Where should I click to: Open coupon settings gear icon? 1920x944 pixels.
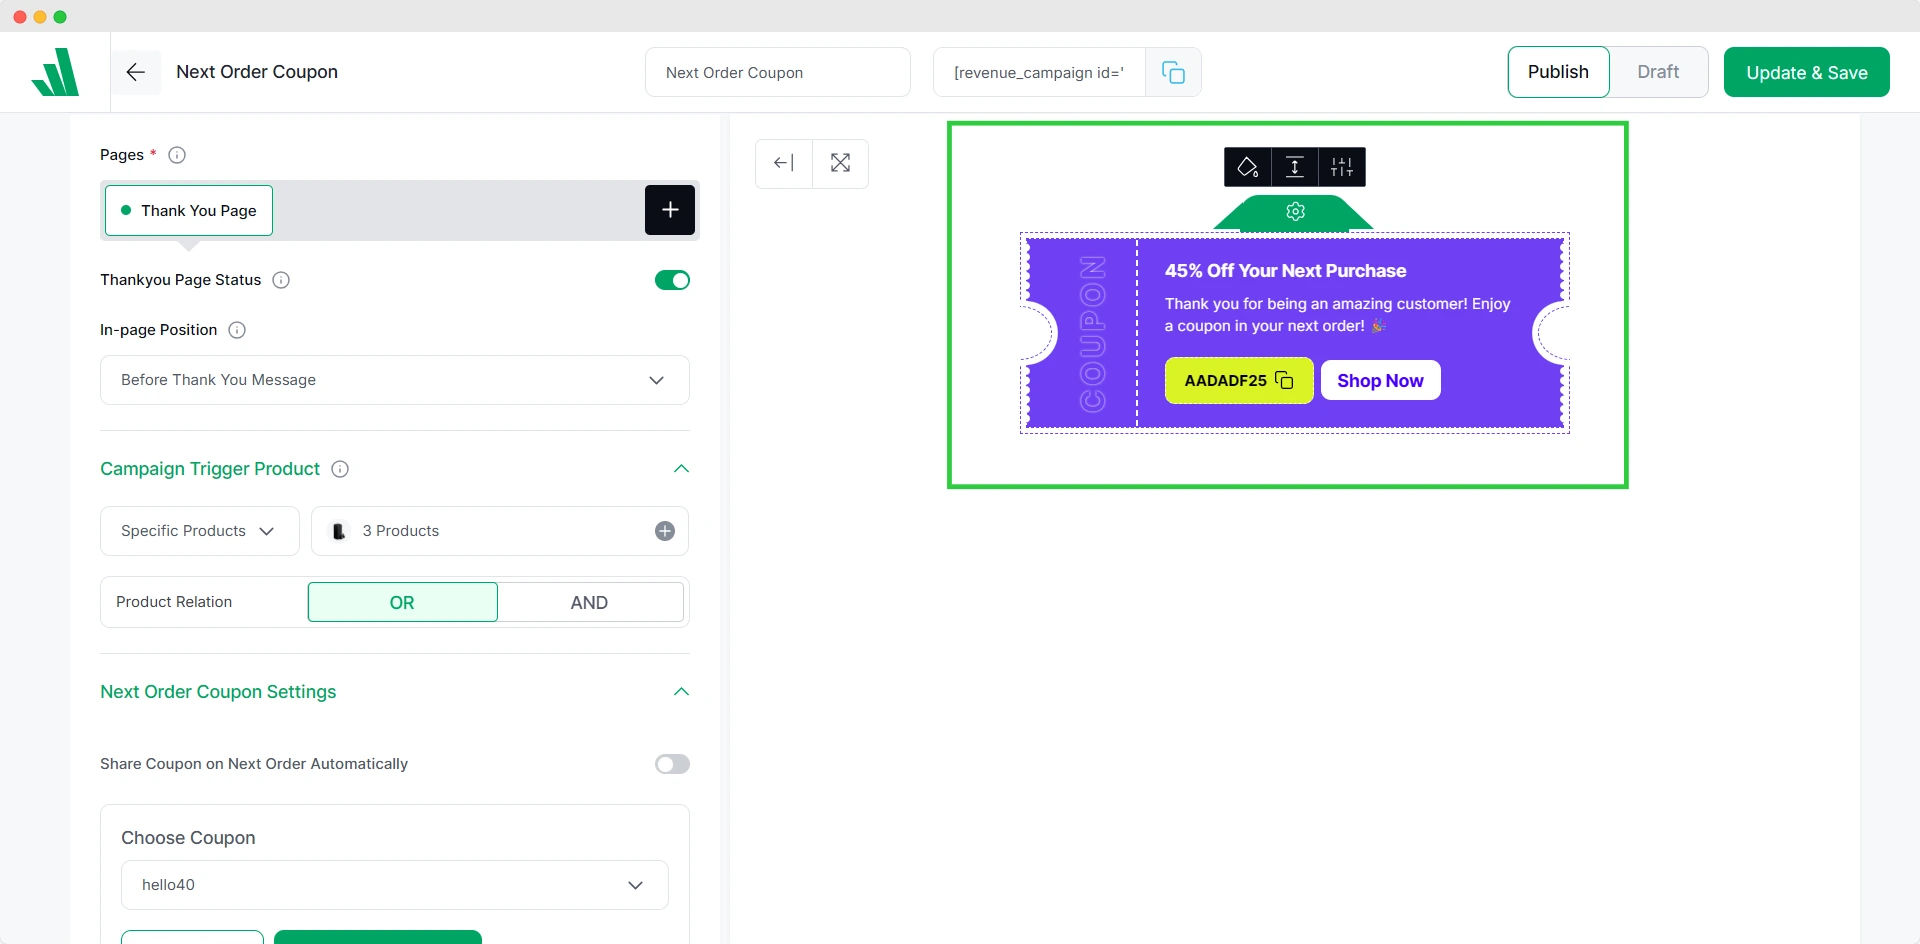click(x=1296, y=211)
